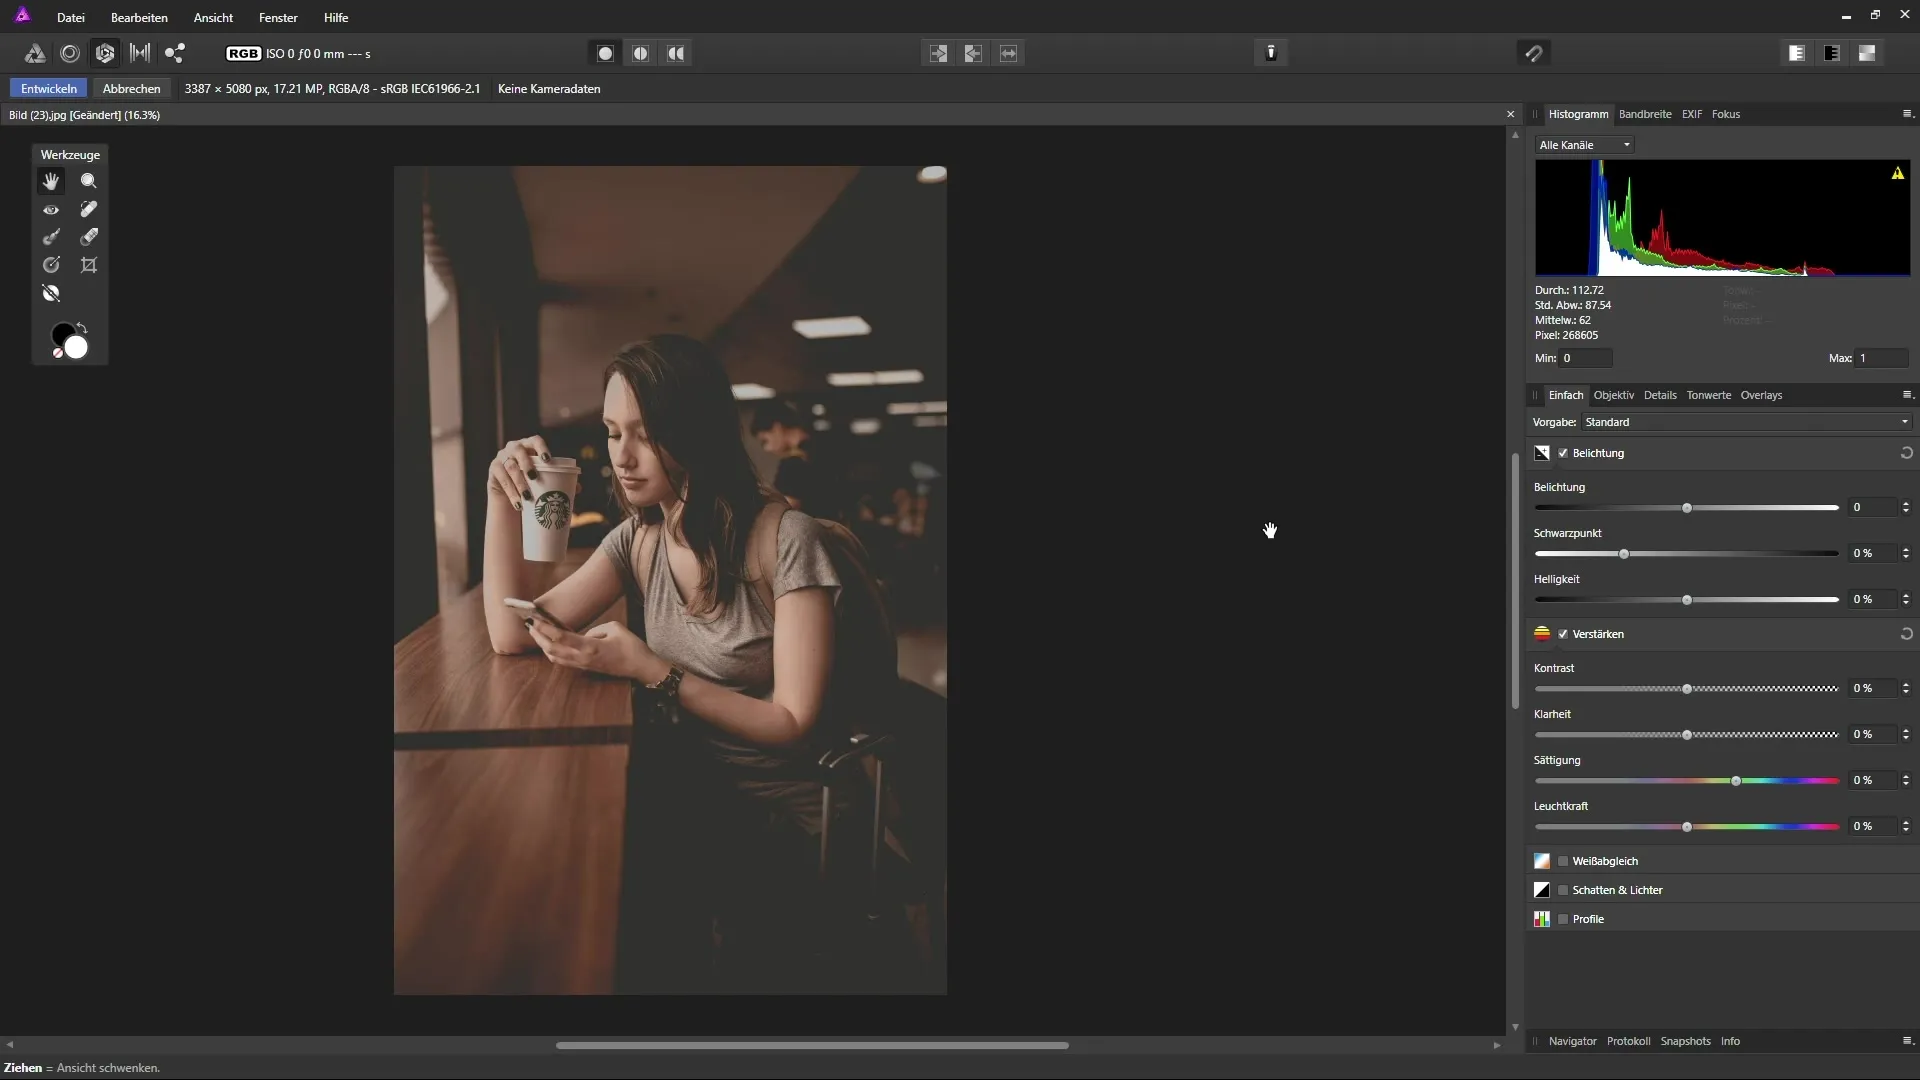This screenshot has height=1080, width=1920.
Task: Switch to the Bandbreite tab
Action: point(1645,114)
